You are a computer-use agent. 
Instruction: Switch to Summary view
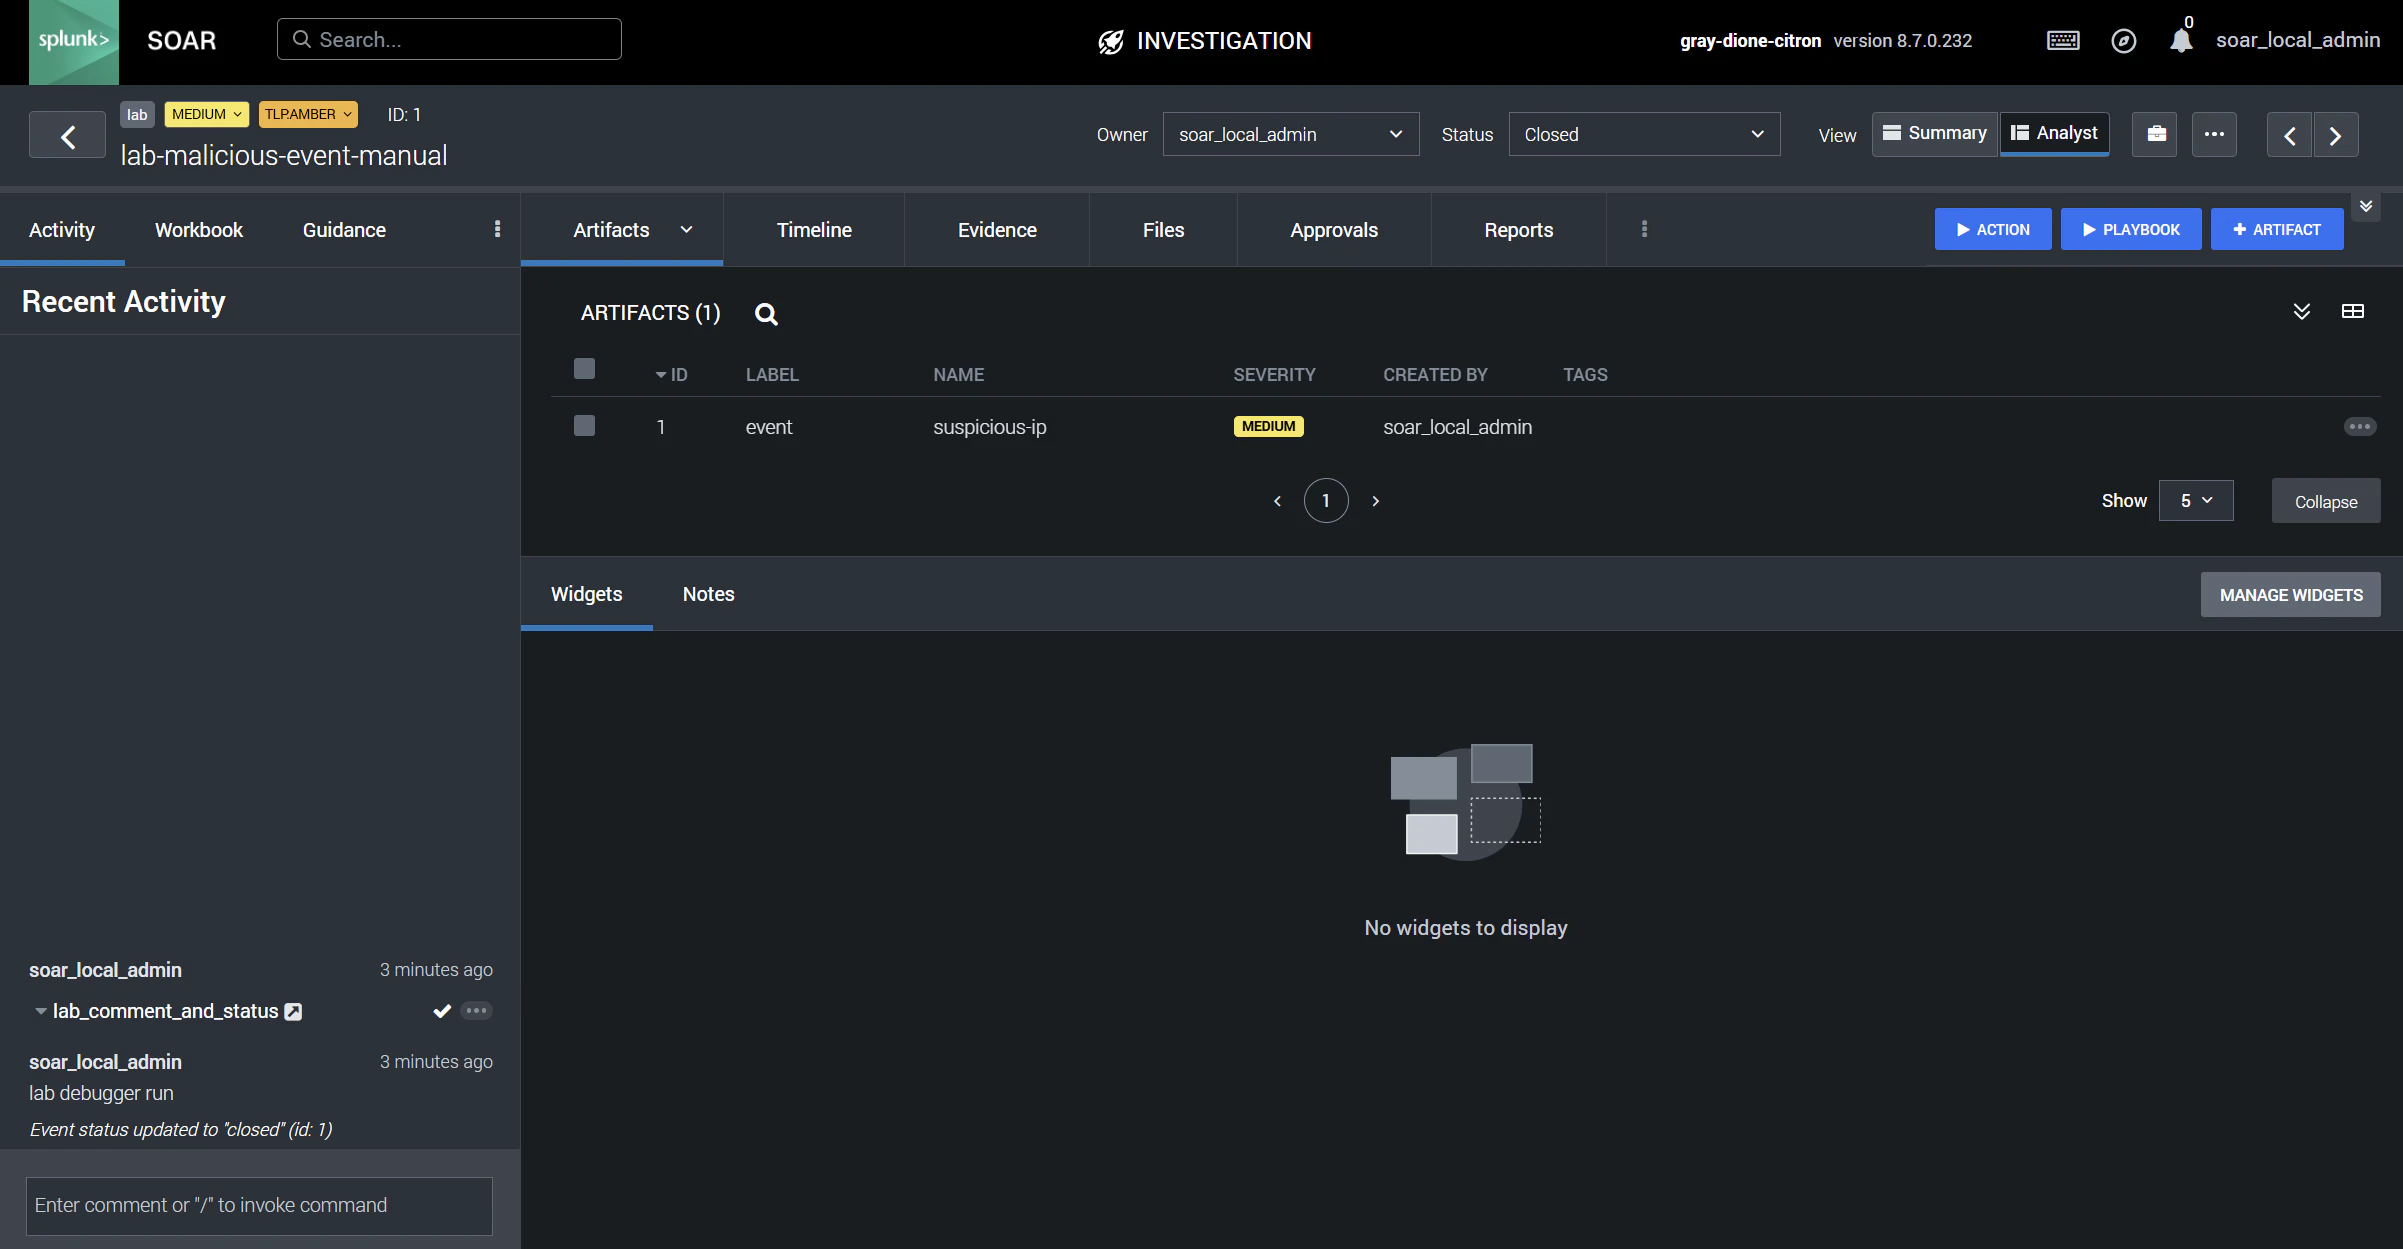1935,133
